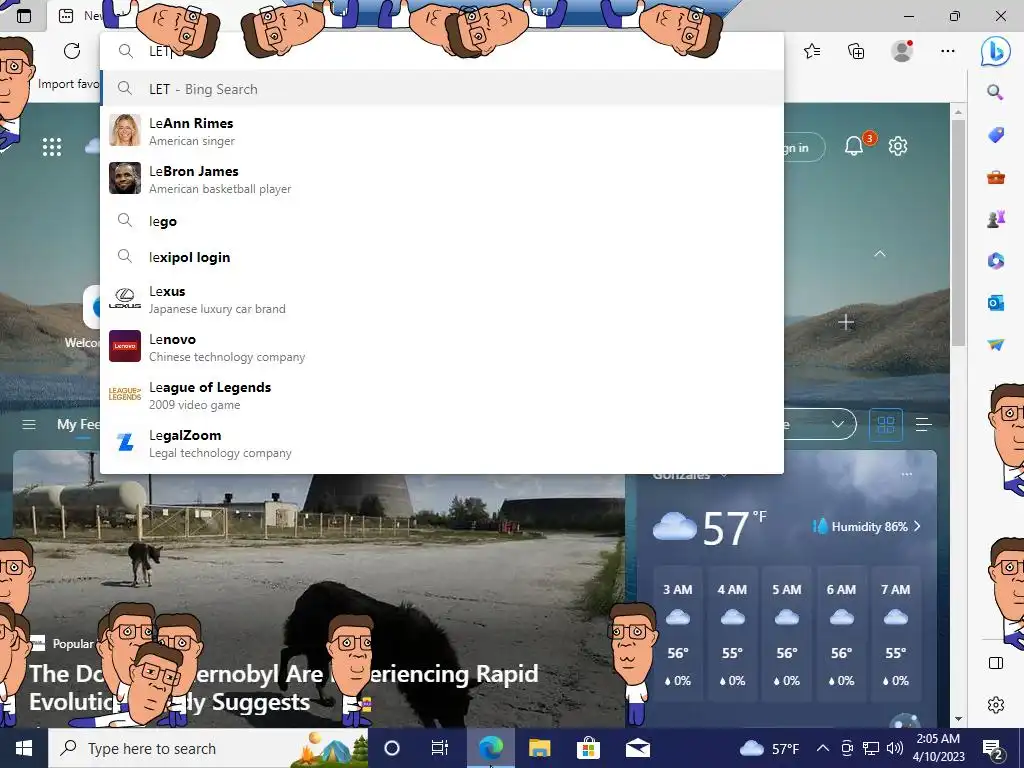Open the Bing chat sidebar icon
Screen dimensions: 1024x768
point(995,52)
